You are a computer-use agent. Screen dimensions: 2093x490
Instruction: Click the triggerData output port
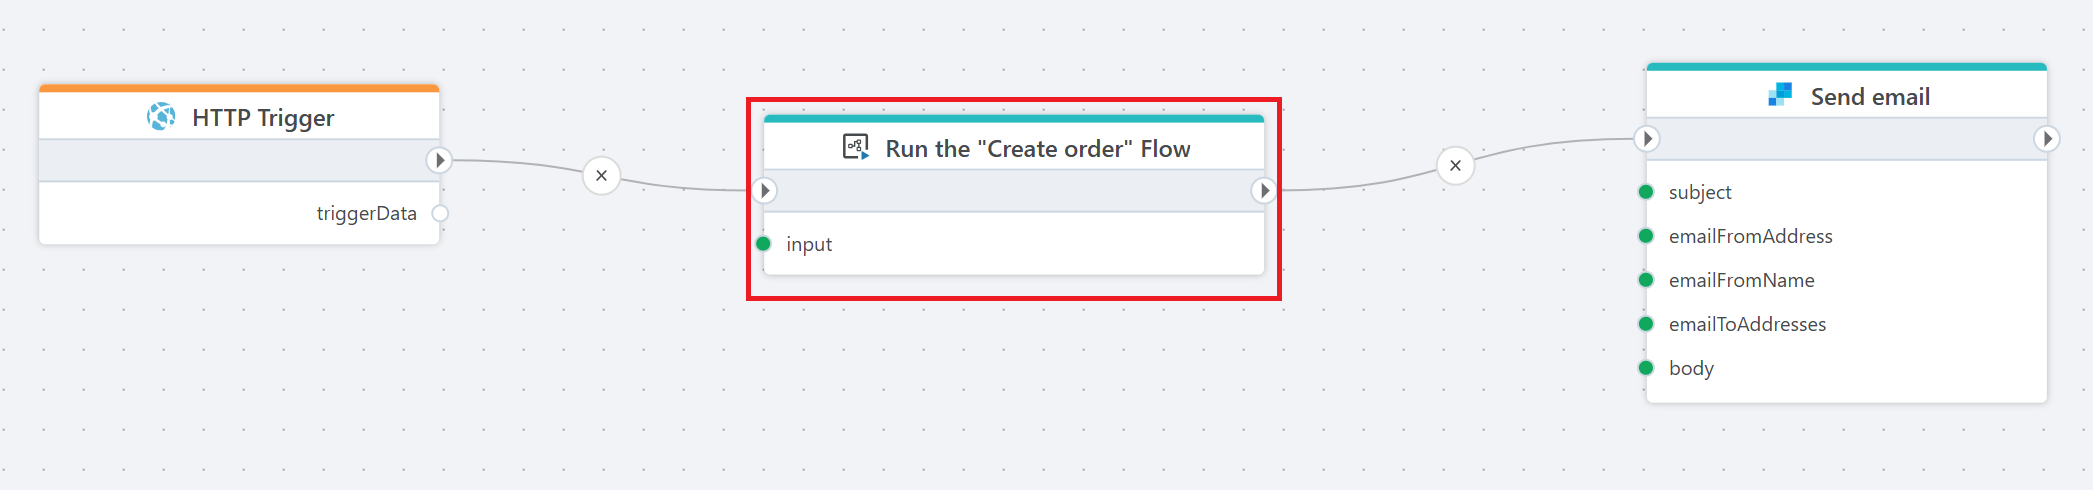click(440, 213)
